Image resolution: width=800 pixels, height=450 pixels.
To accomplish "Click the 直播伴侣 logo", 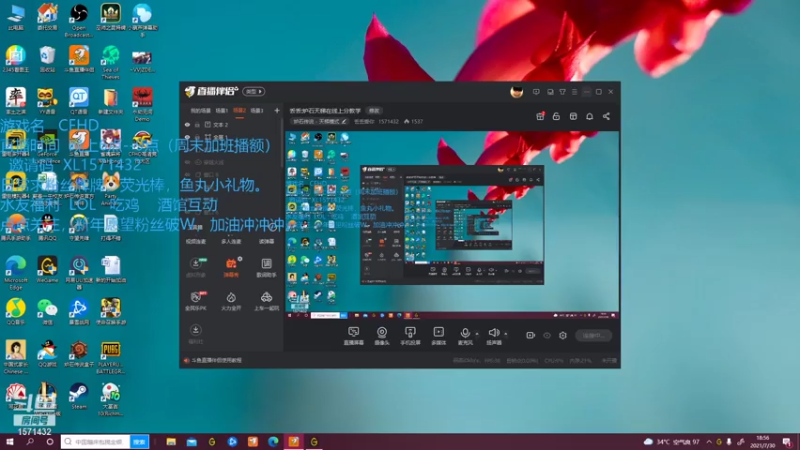I will click(212, 91).
